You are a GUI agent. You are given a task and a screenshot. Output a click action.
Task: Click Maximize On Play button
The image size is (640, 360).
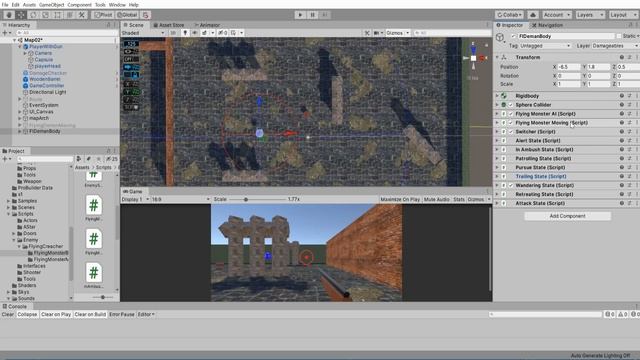click(x=400, y=199)
